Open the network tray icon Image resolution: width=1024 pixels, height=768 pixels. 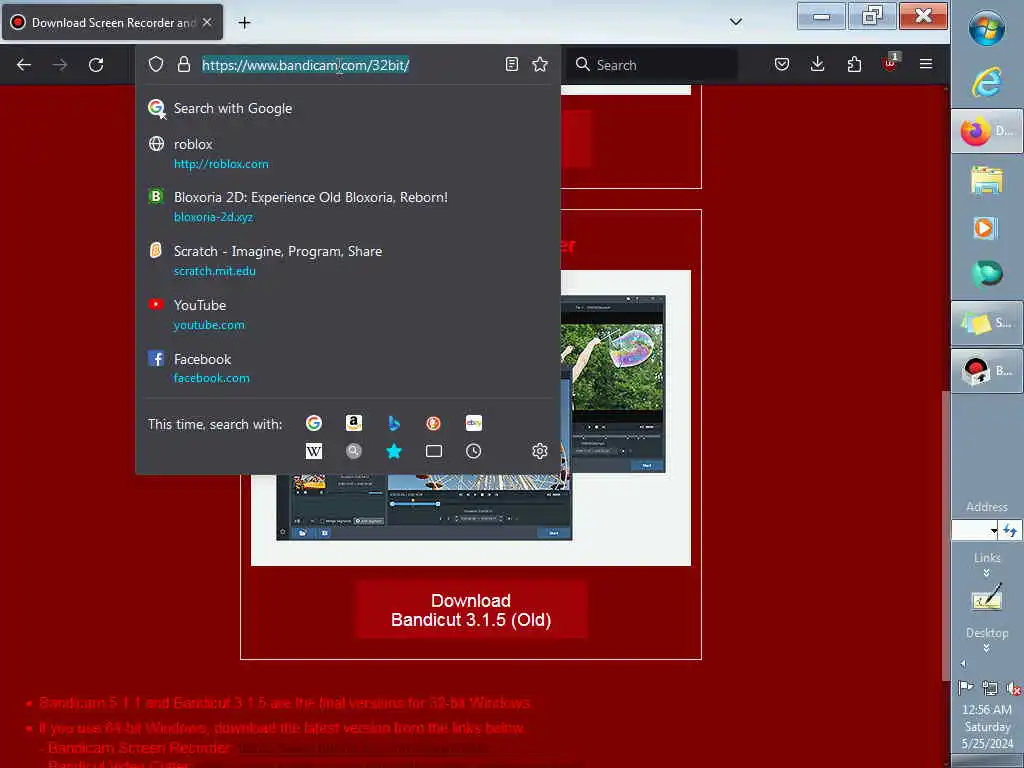click(990, 688)
